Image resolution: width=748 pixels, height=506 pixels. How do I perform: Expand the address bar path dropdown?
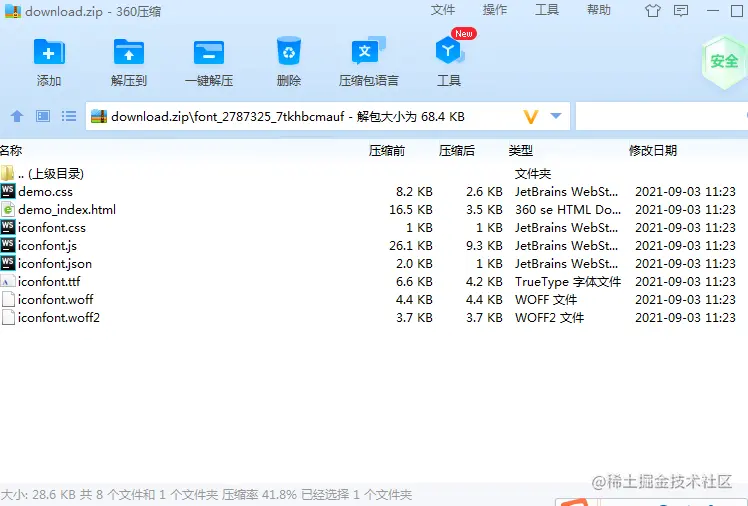(x=556, y=116)
